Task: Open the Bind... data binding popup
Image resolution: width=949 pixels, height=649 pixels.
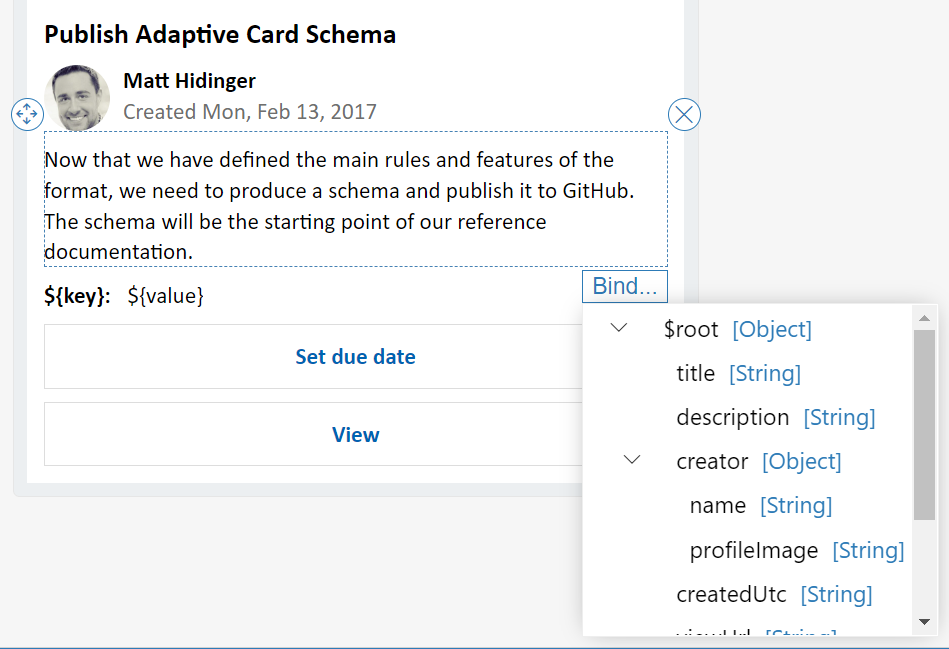Action: tap(624, 285)
